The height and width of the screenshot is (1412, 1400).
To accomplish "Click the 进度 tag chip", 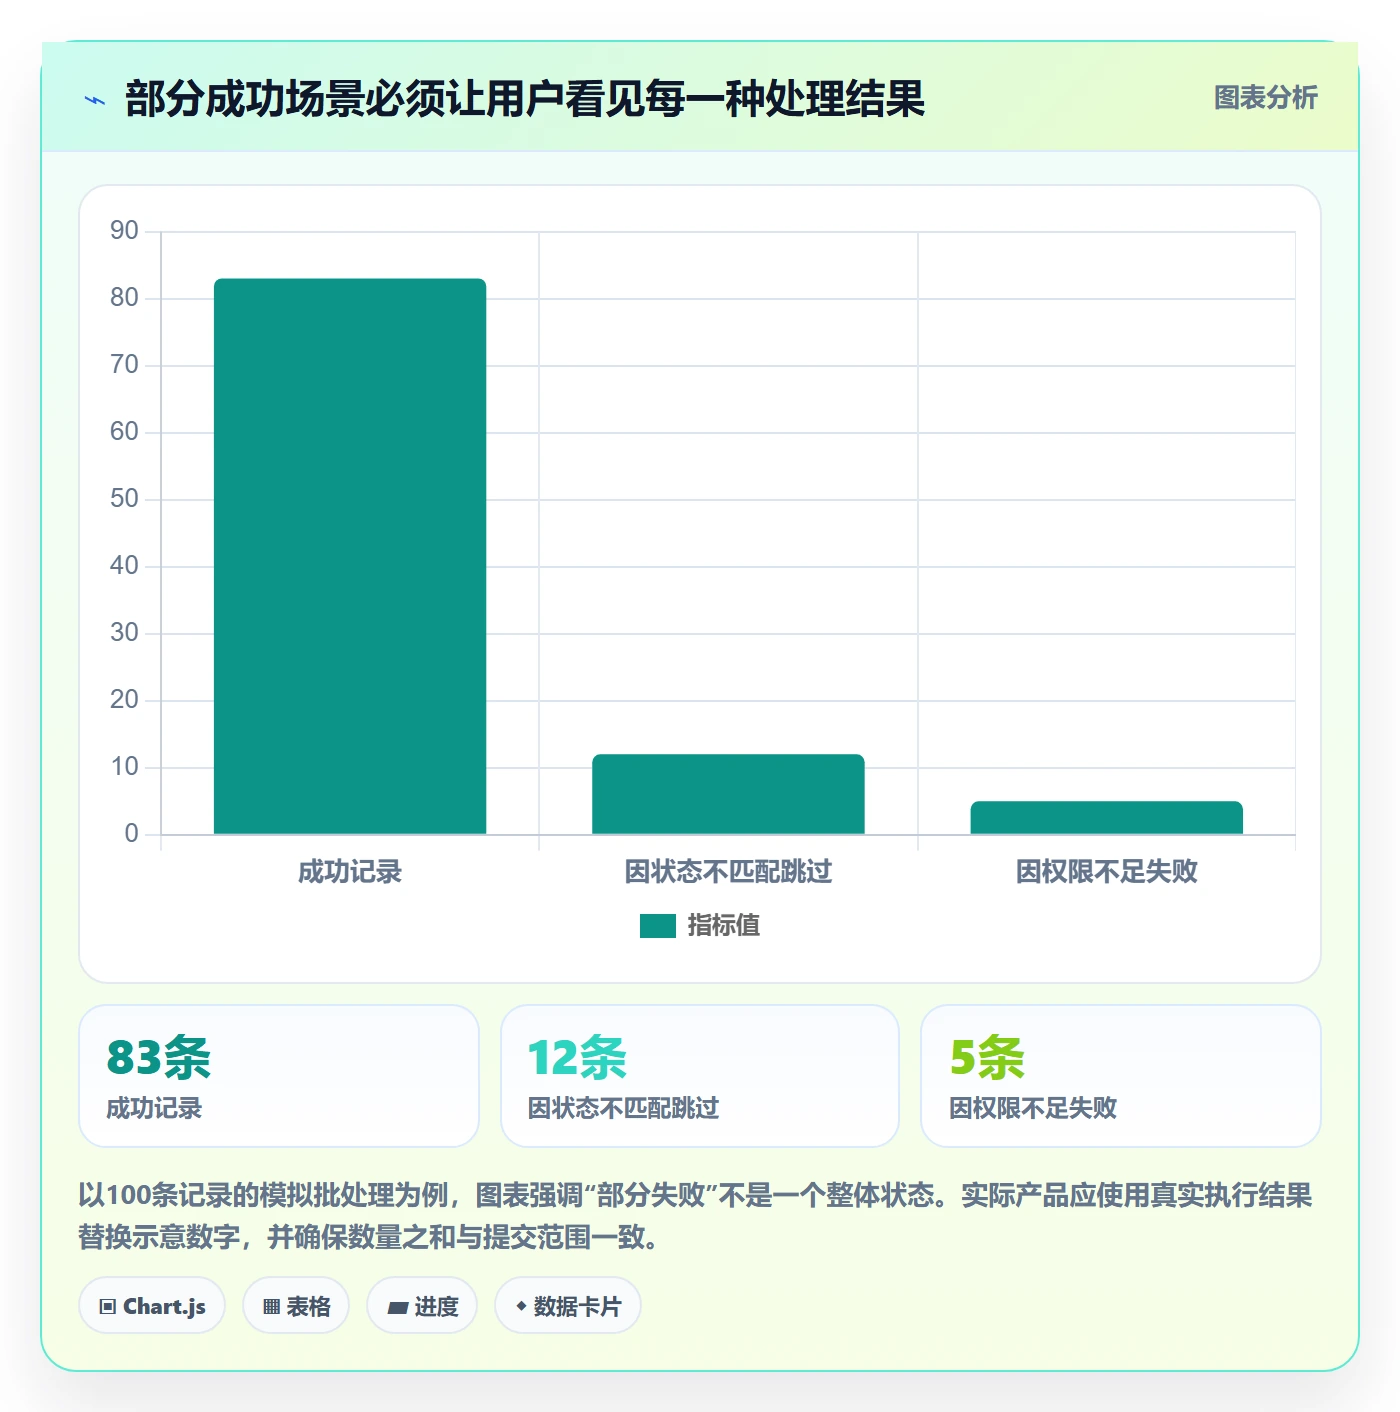I will tap(422, 1305).
